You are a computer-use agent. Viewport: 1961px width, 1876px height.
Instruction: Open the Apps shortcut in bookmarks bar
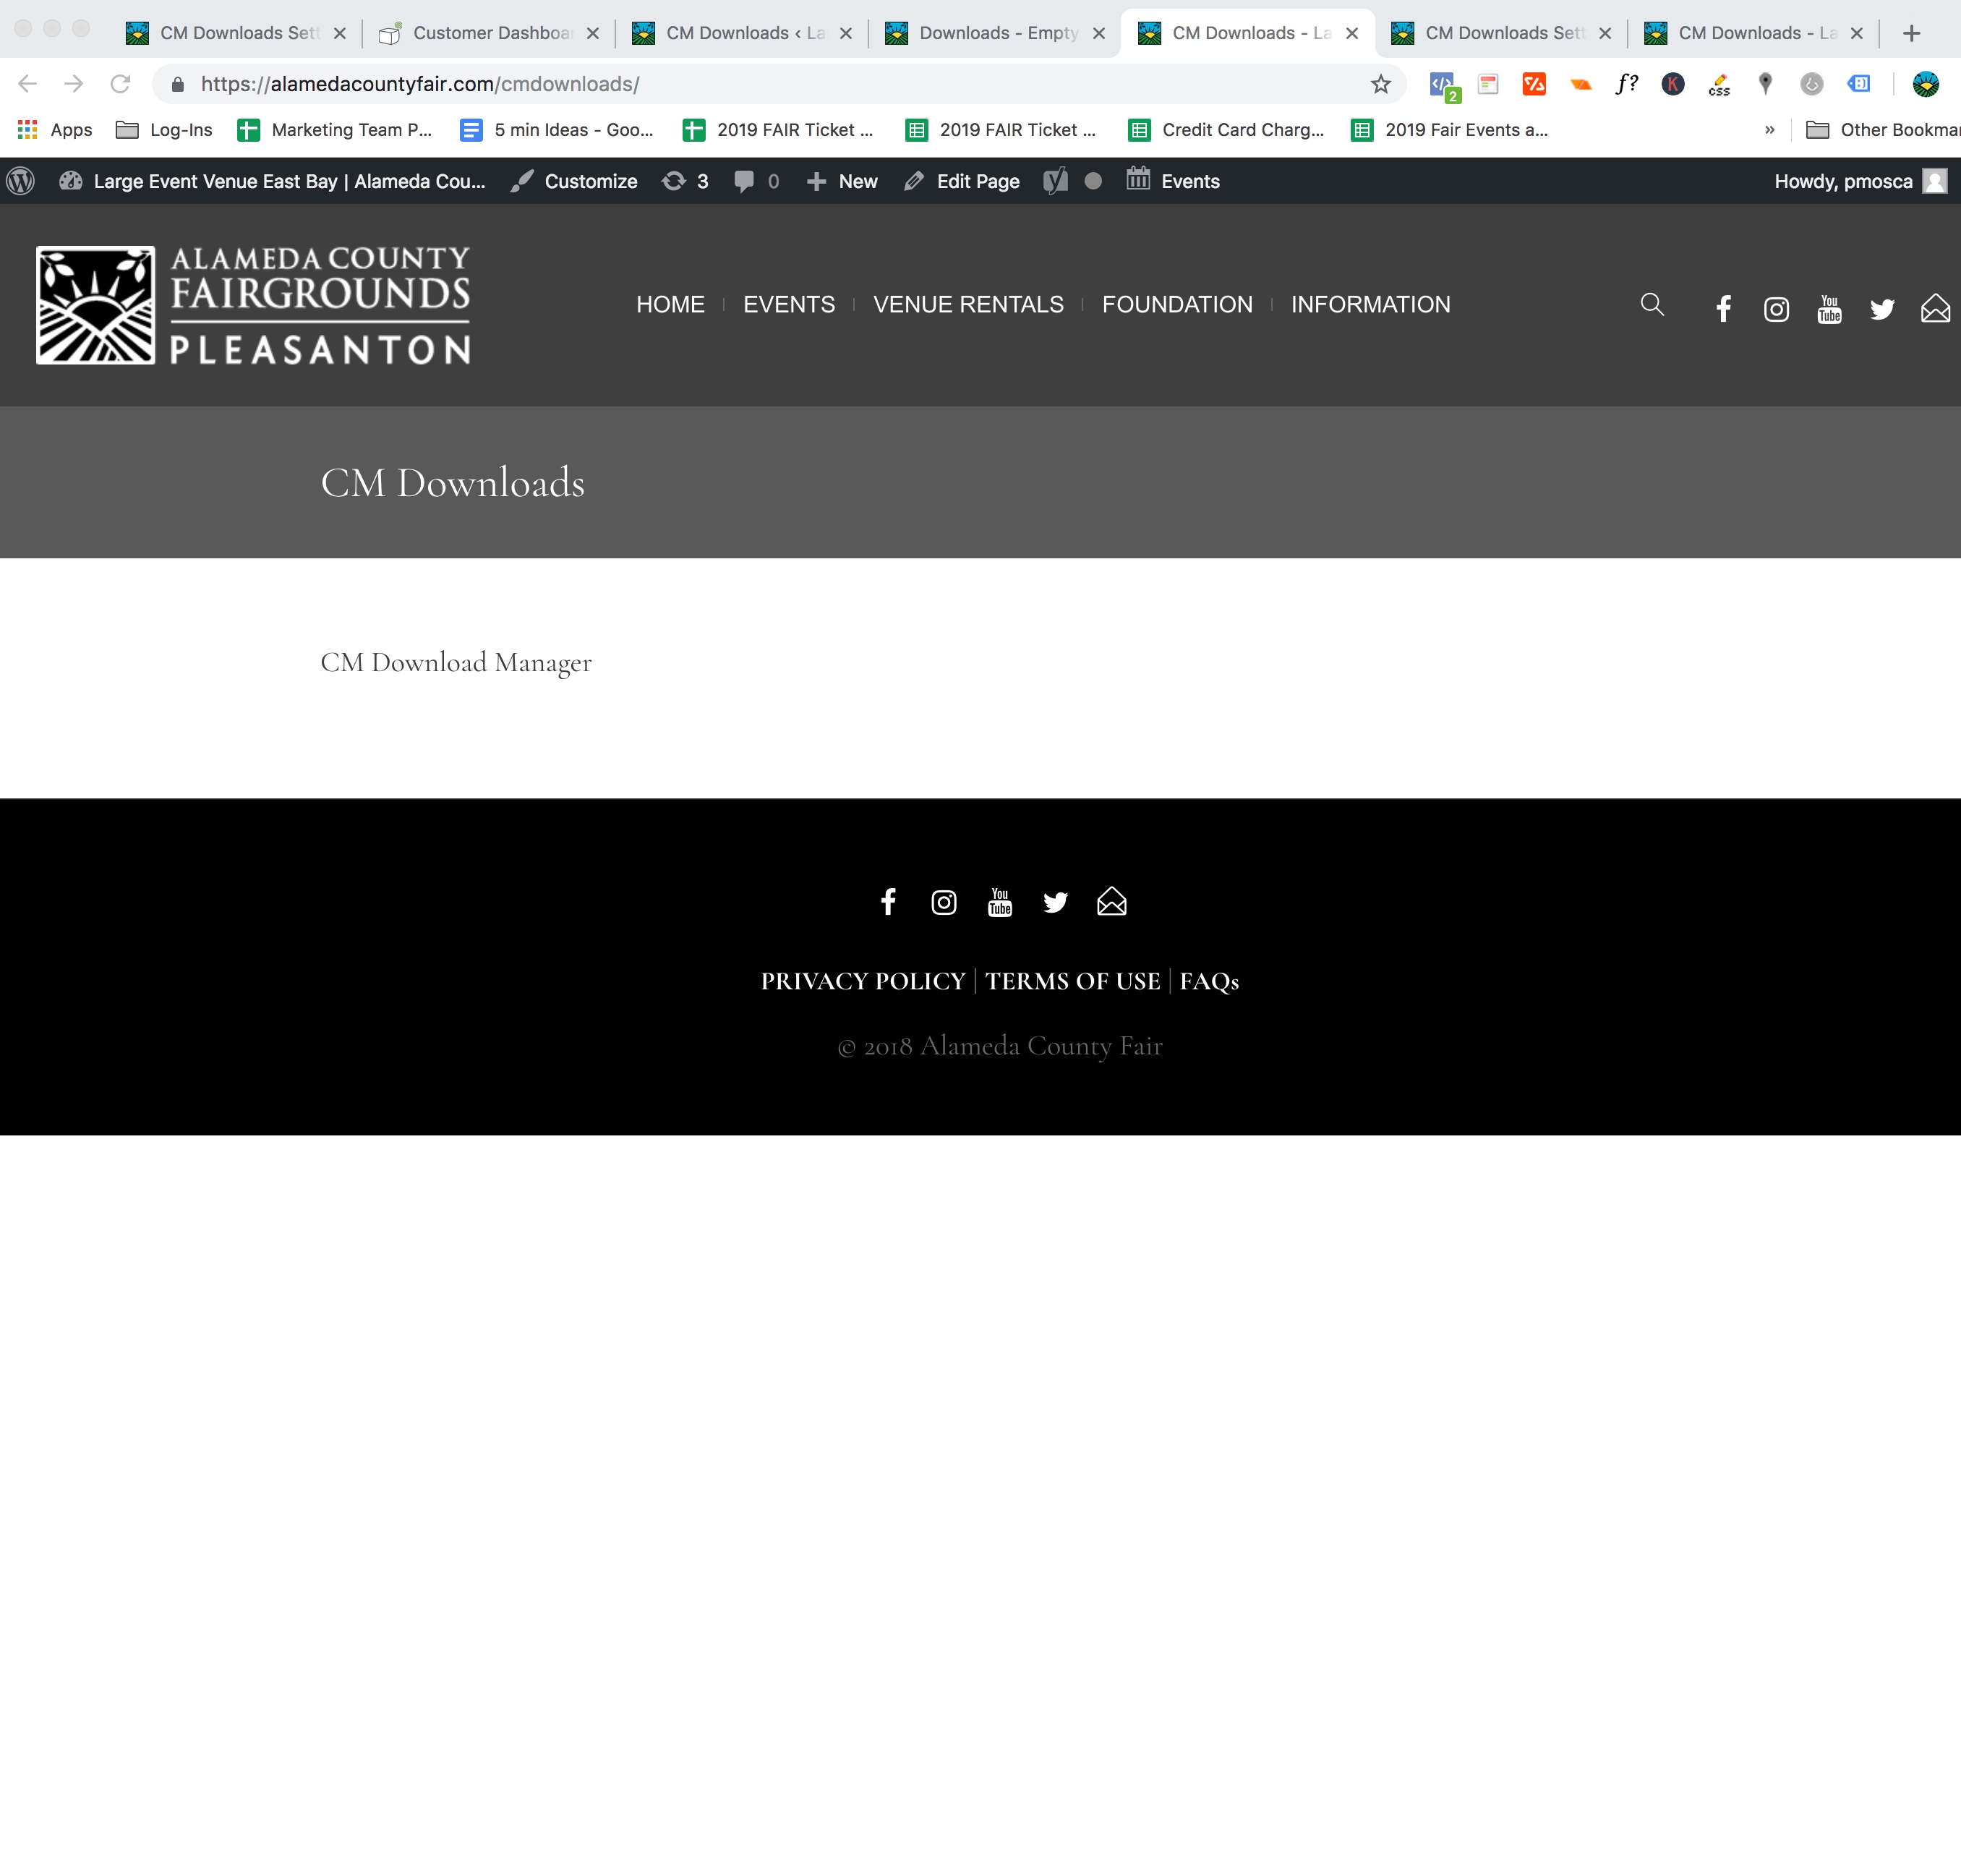[55, 130]
